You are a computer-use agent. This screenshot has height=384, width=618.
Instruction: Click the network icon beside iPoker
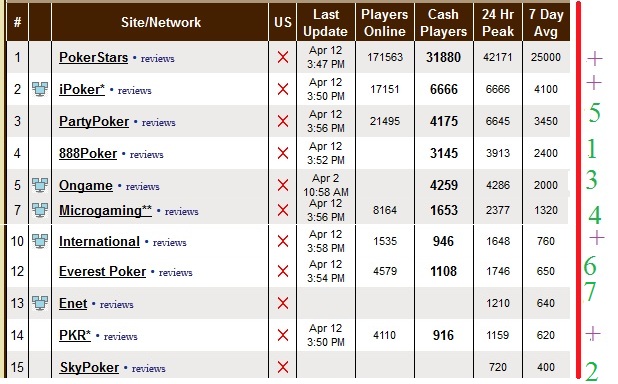pyautogui.click(x=40, y=89)
